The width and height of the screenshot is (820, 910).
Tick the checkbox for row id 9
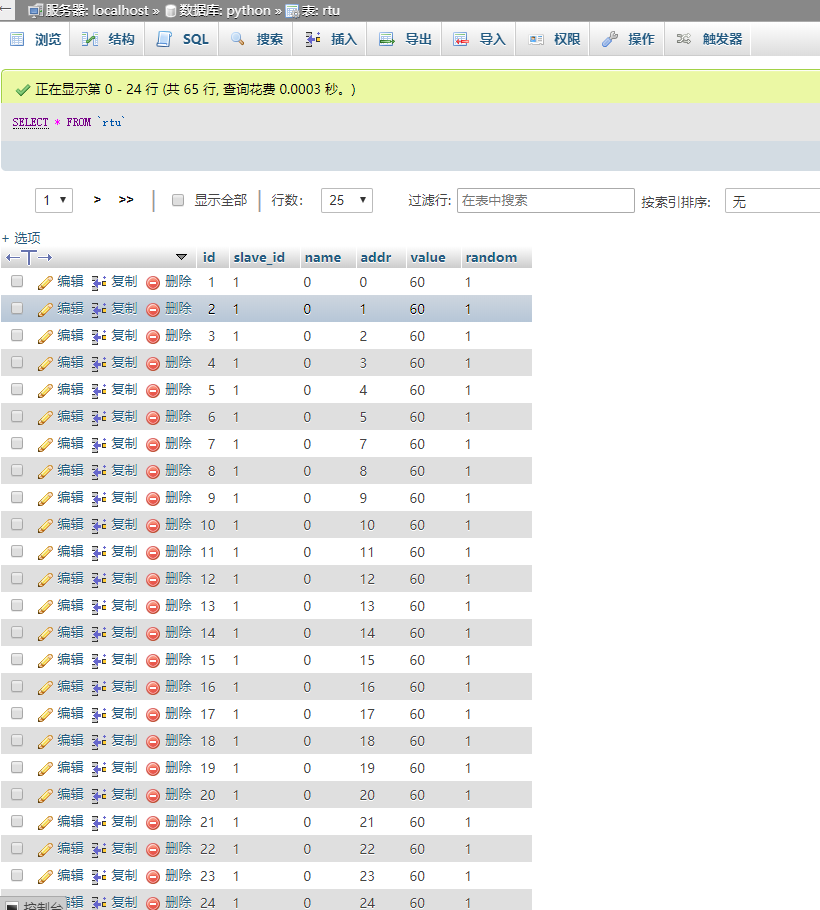(17, 497)
